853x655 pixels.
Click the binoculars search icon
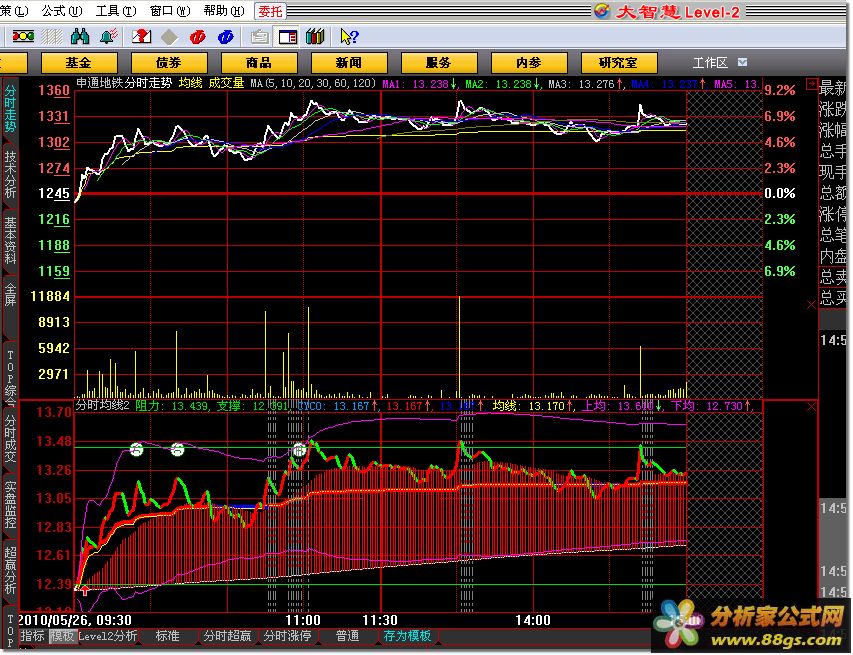[x=81, y=37]
